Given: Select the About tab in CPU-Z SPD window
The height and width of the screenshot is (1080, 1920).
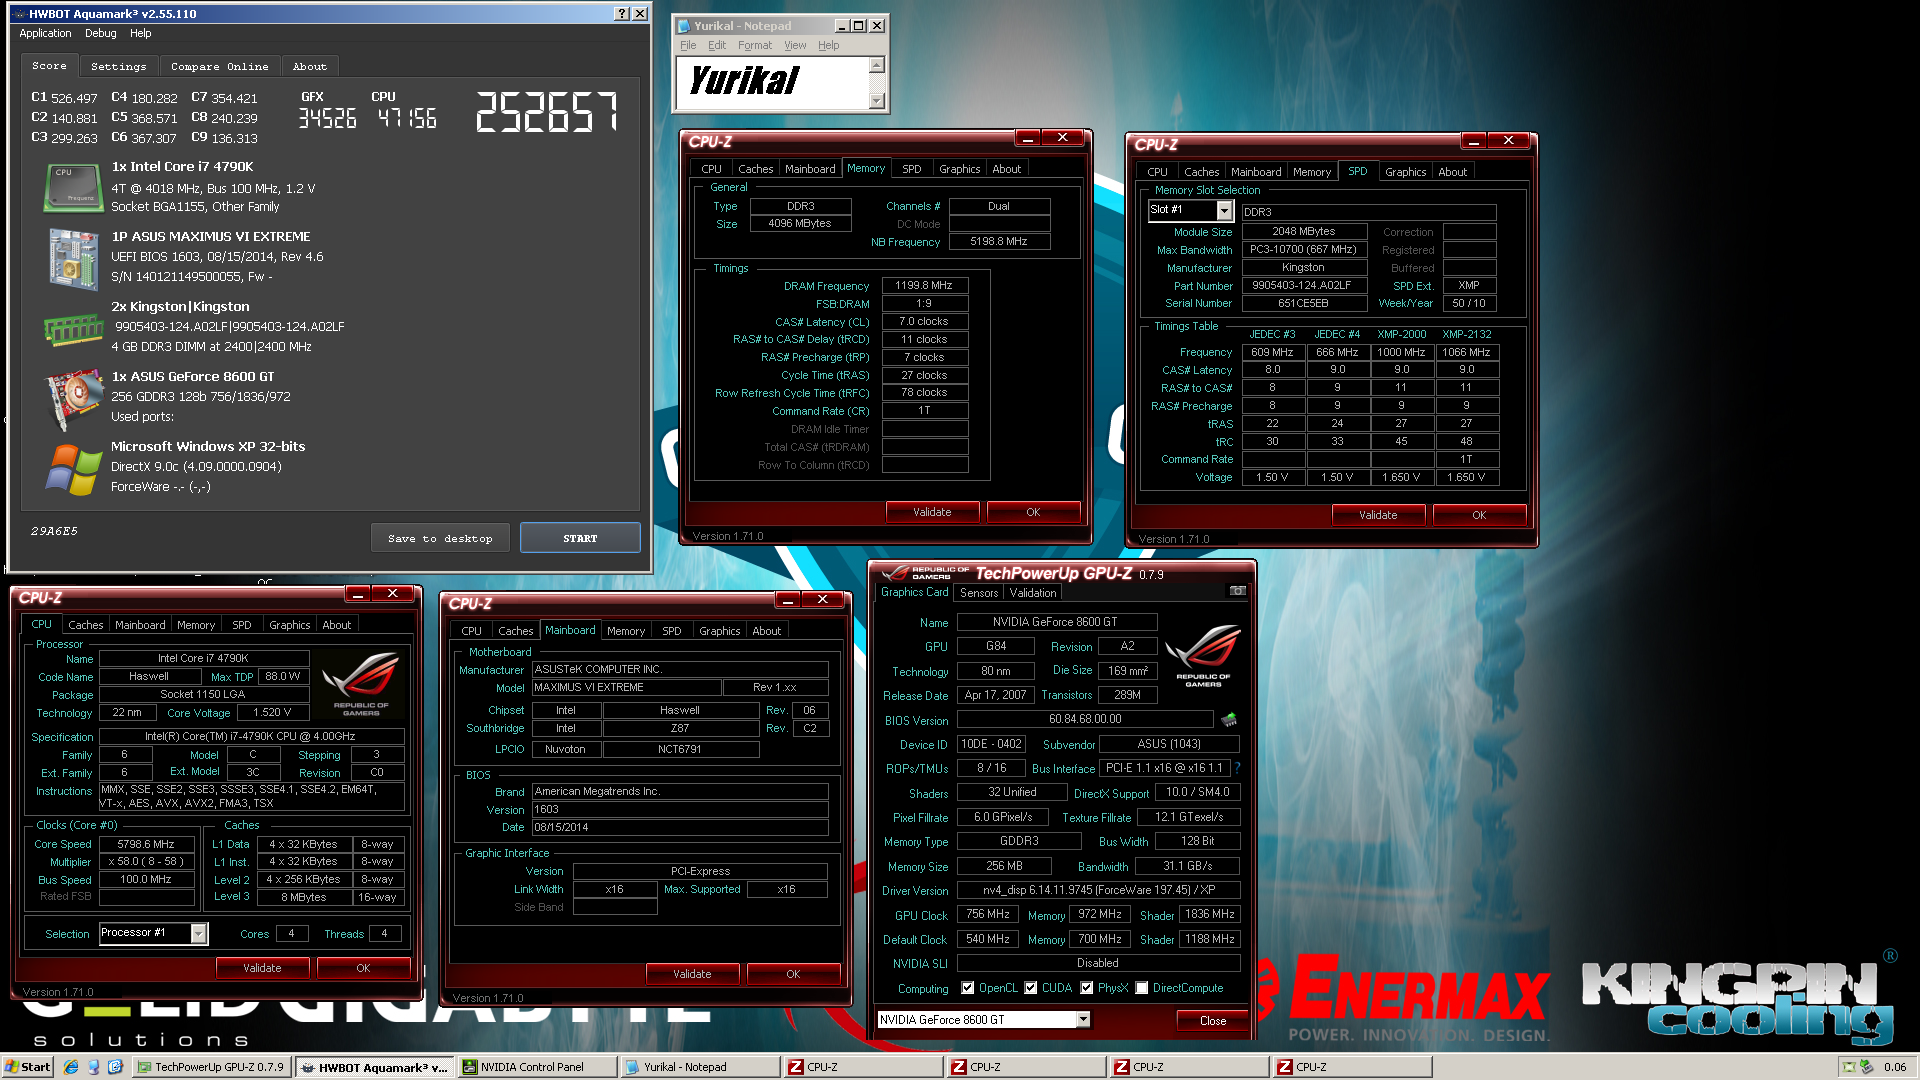Looking at the screenshot, I should pos(1453,172).
